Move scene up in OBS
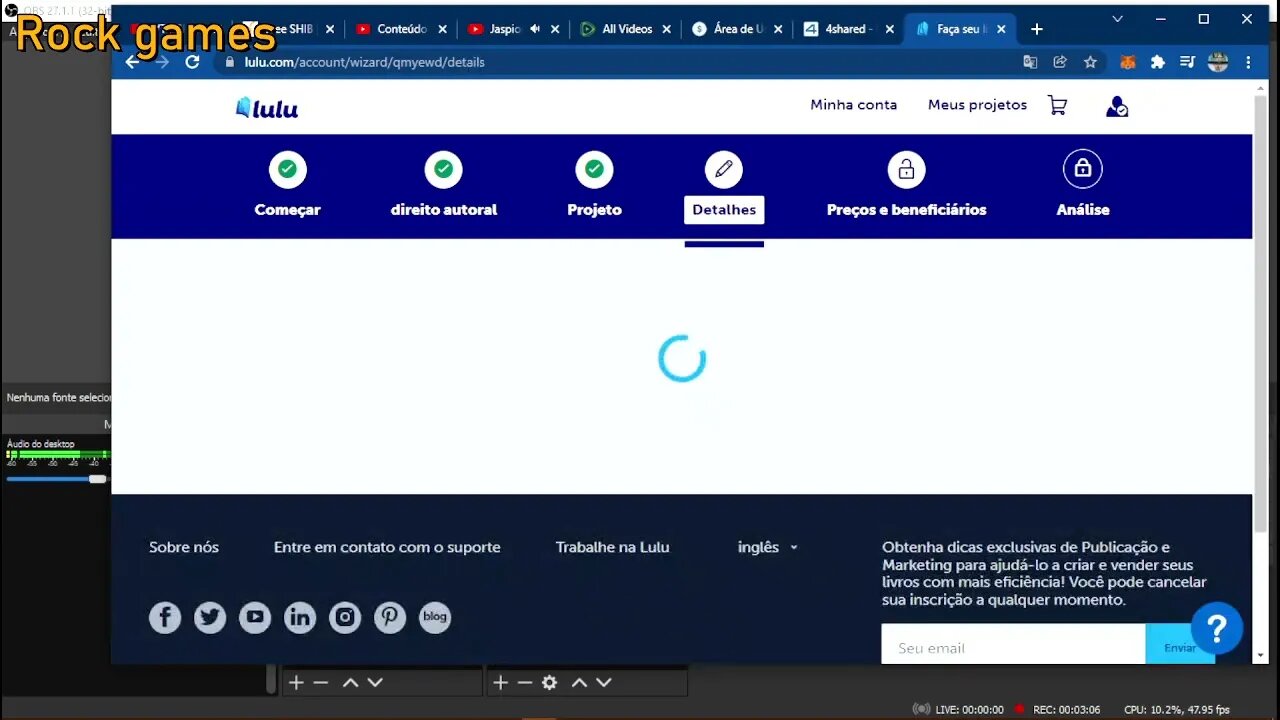Image resolution: width=1280 pixels, height=720 pixels. [350, 682]
